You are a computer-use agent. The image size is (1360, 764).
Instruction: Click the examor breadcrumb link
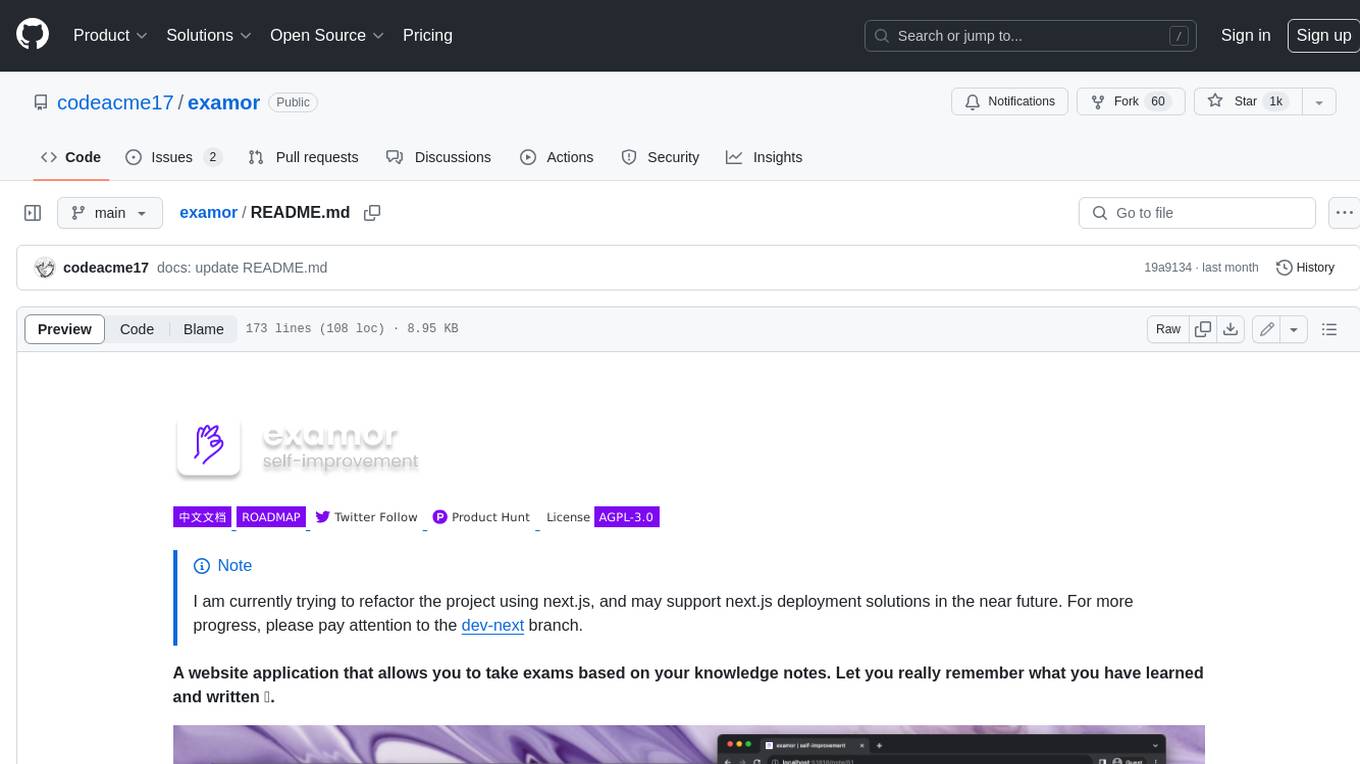click(x=208, y=213)
